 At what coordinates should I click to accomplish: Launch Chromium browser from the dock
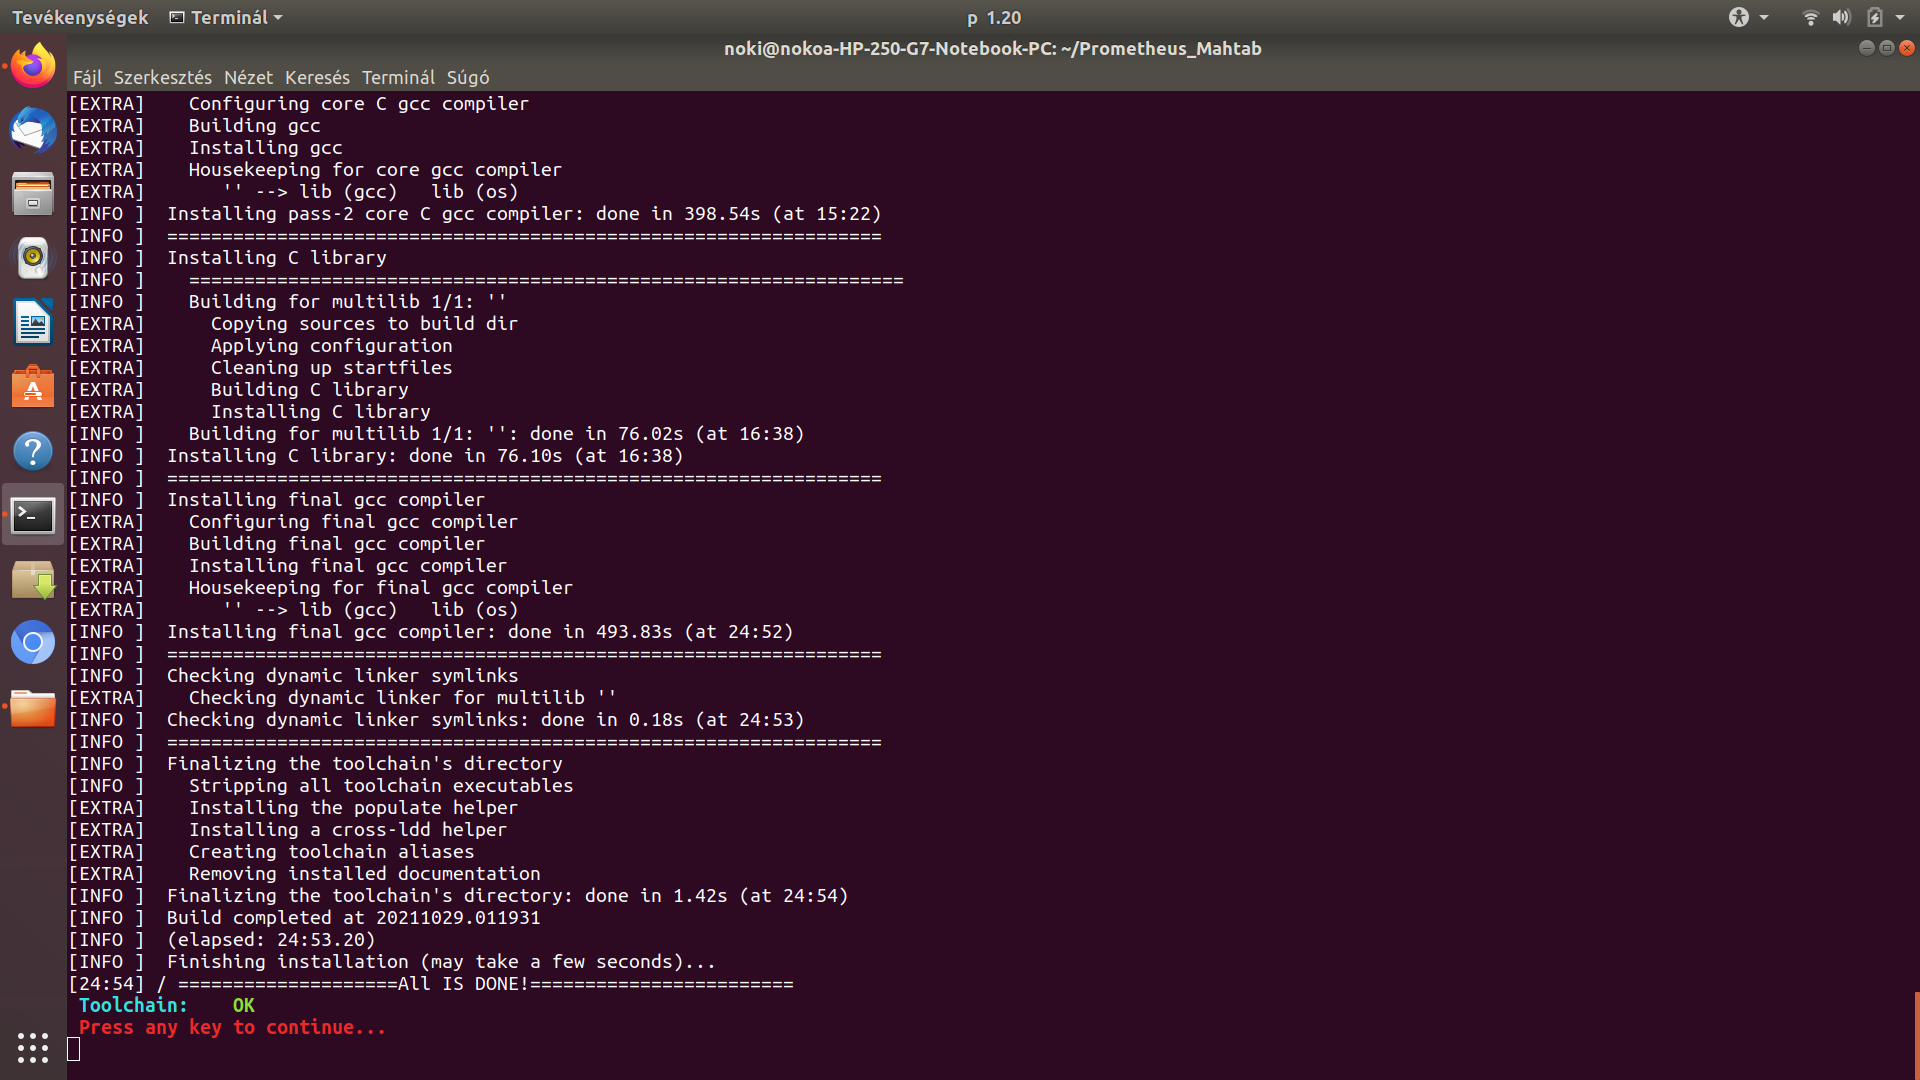coord(33,643)
